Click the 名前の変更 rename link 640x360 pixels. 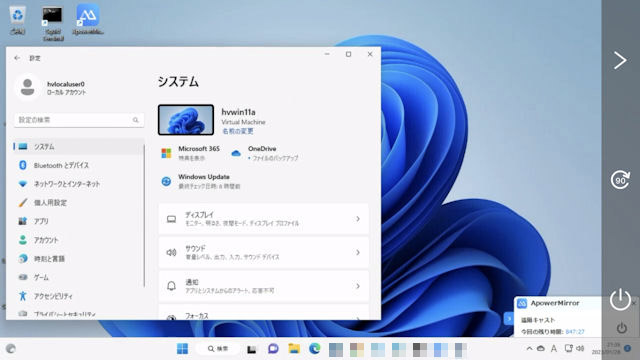coord(238,131)
